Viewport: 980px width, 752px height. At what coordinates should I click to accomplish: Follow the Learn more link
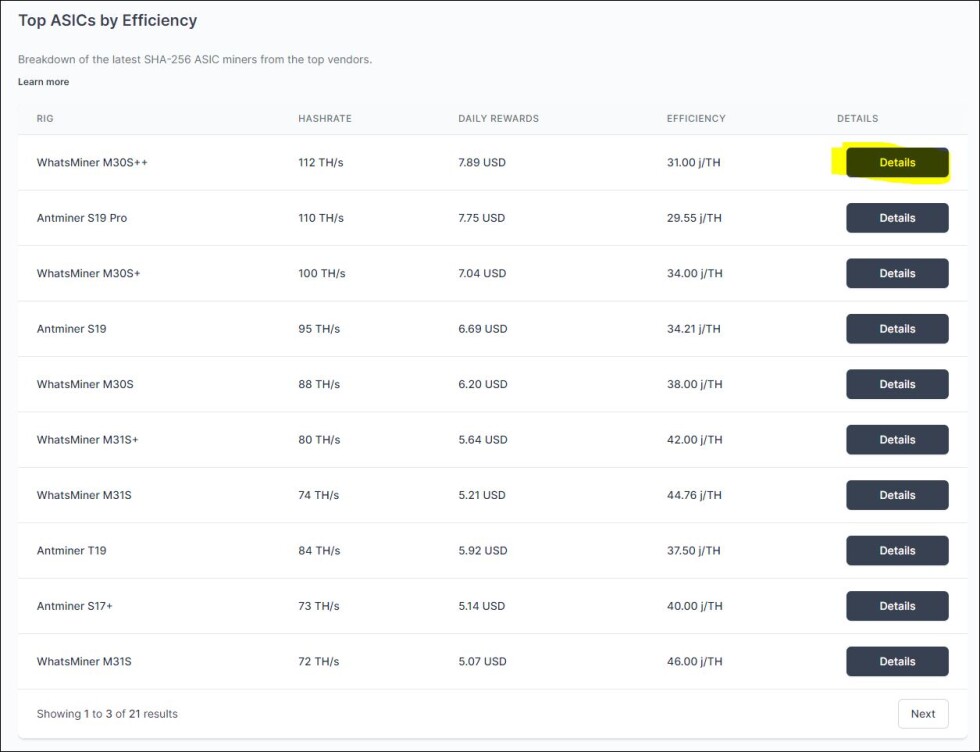click(x=43, y=82)
